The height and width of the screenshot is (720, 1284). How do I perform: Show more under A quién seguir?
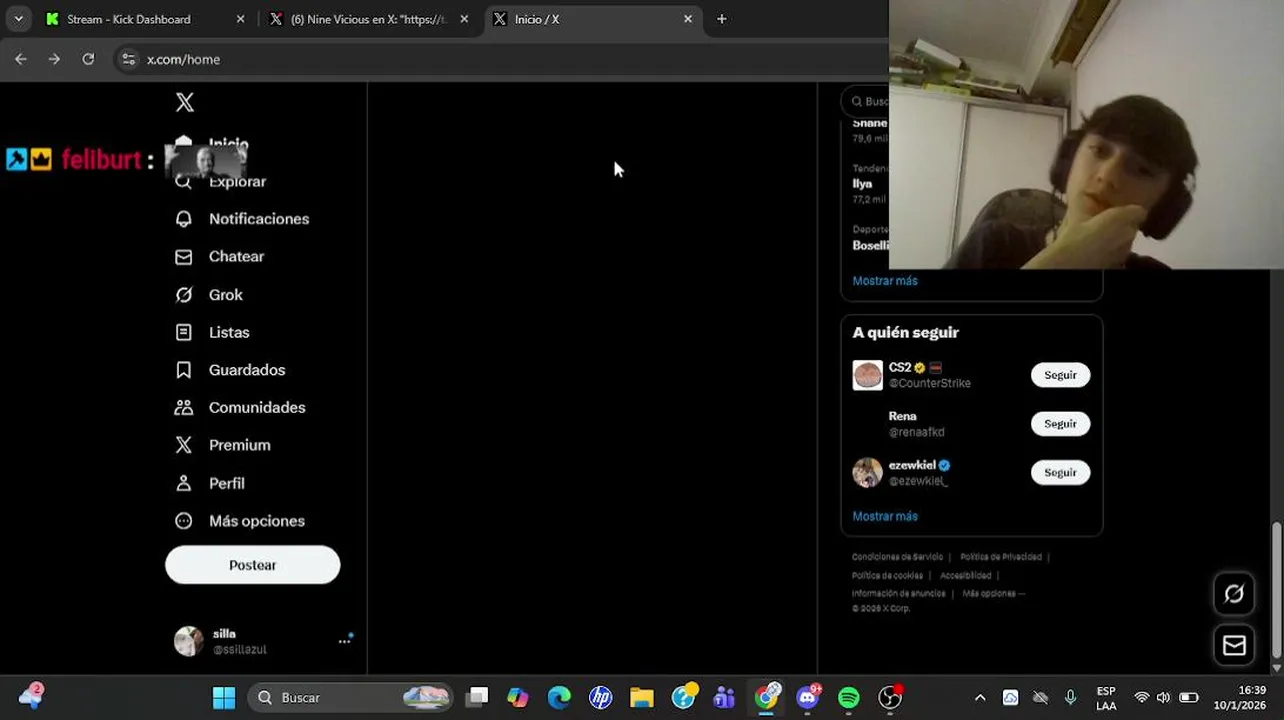point(885,516)
